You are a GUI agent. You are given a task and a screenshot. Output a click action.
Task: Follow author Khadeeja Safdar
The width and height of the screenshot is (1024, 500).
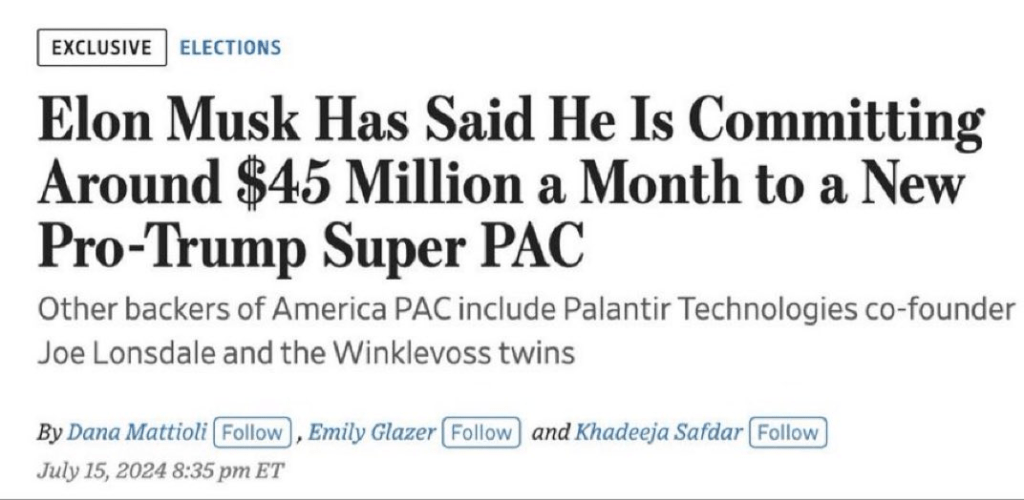click(789, 433)
